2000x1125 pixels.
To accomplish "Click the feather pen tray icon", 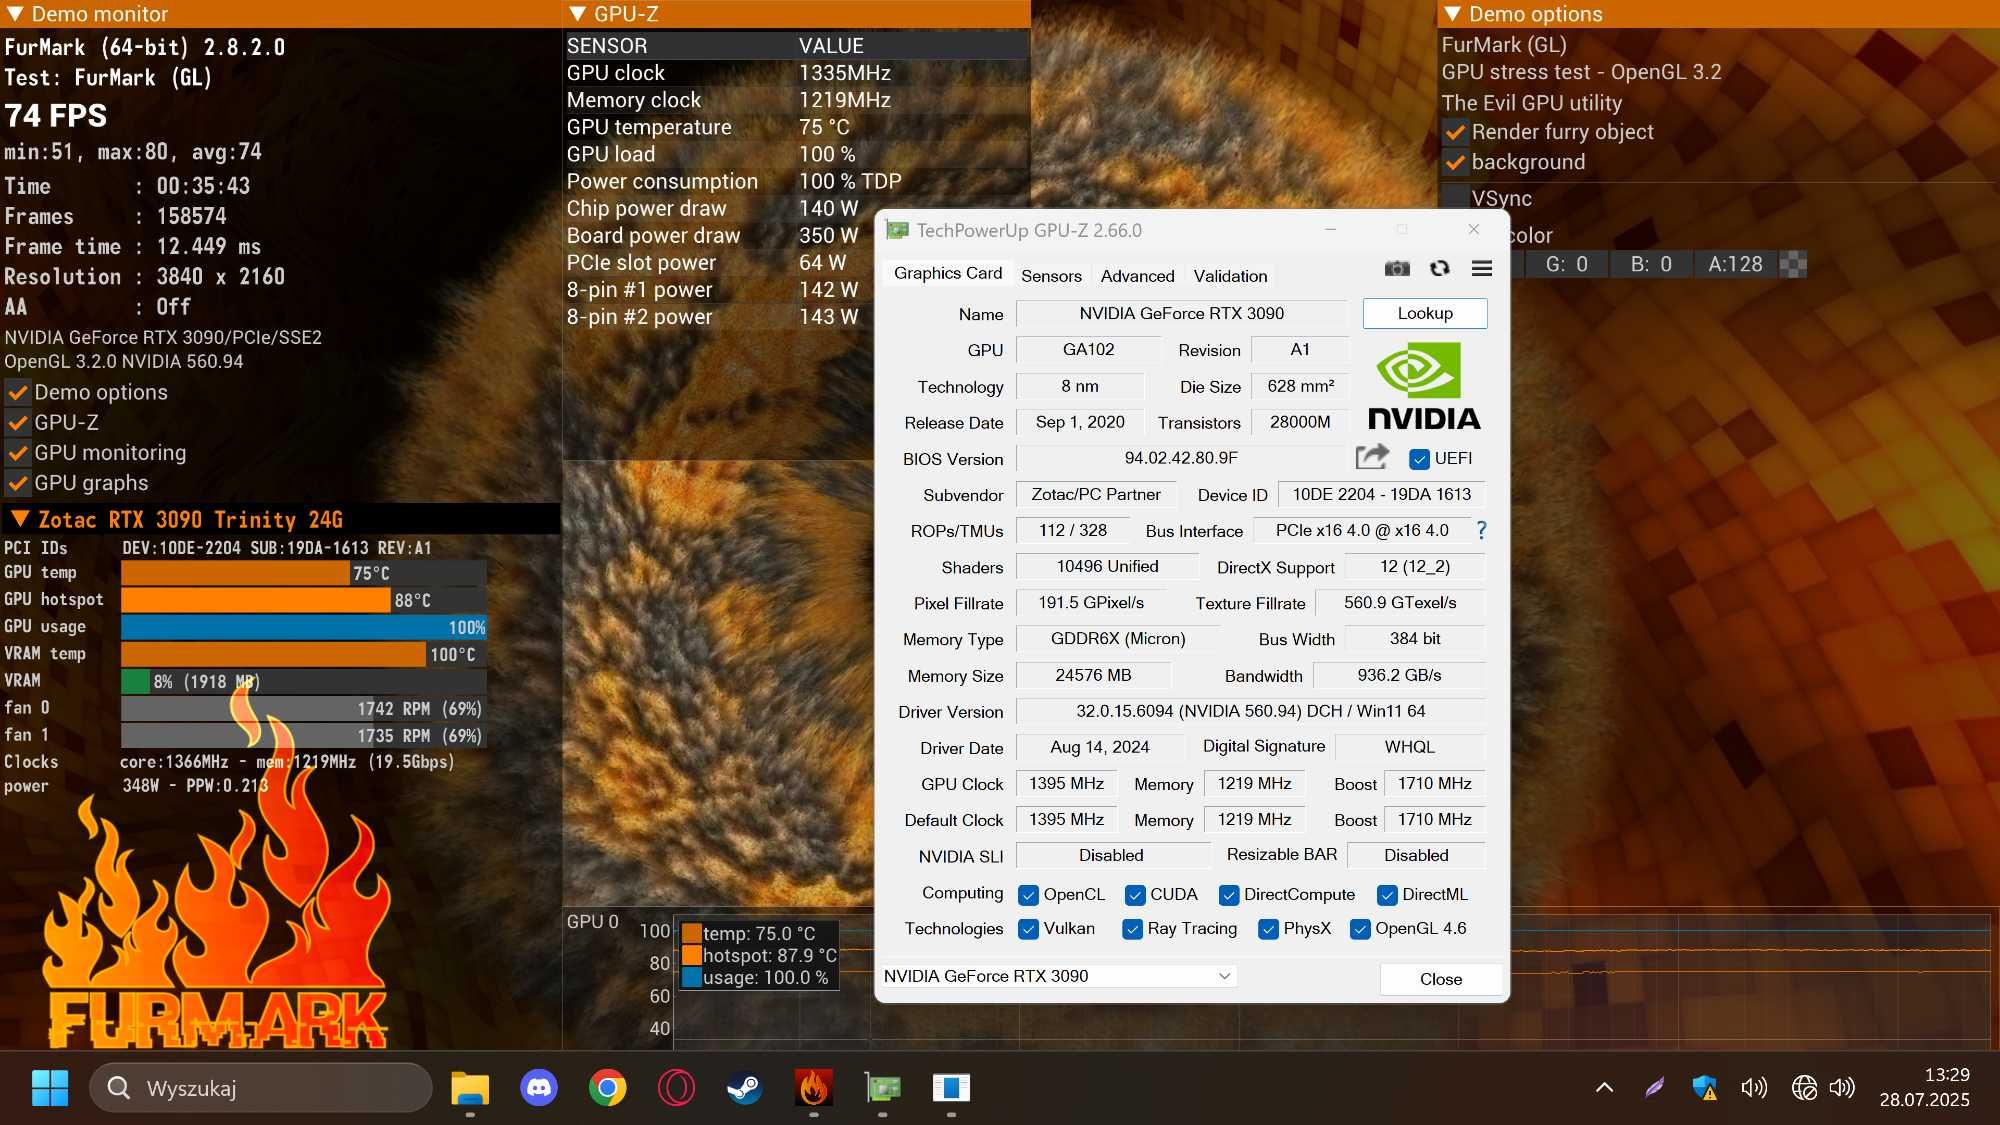I will point(1655,1087).
